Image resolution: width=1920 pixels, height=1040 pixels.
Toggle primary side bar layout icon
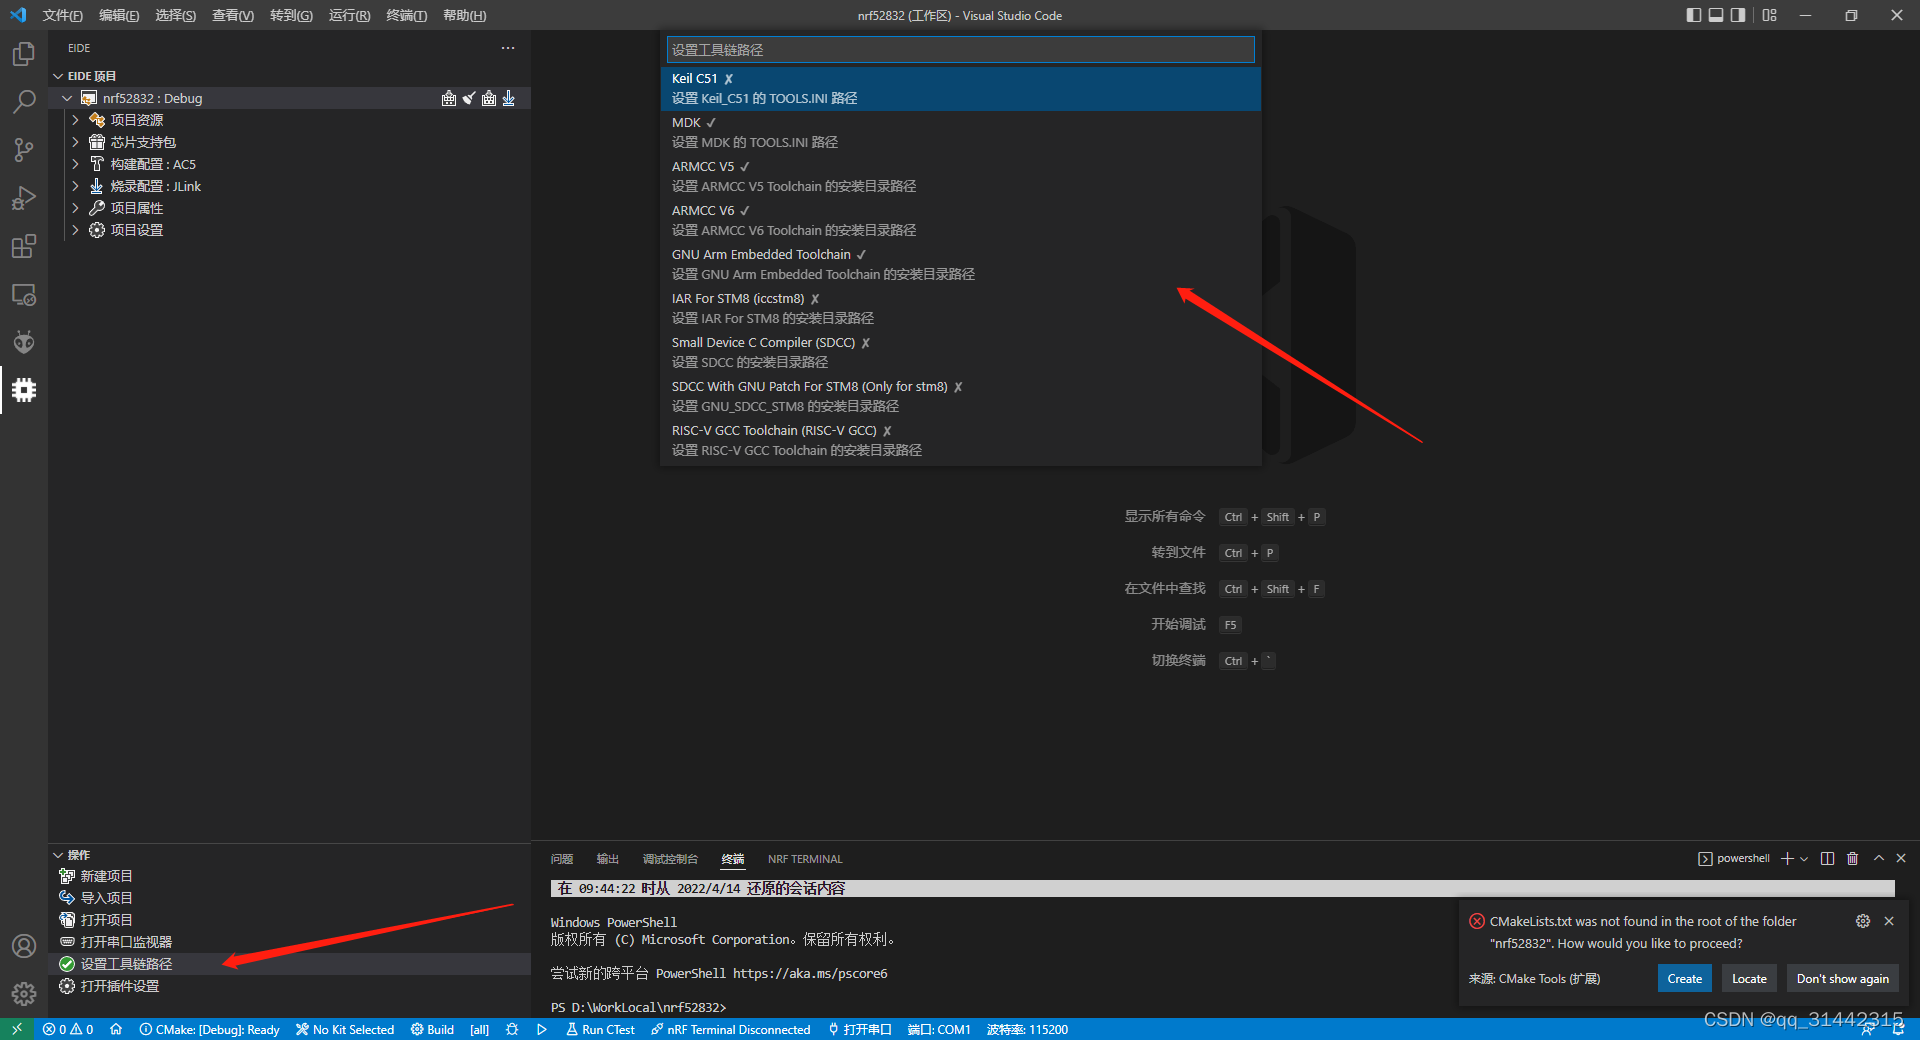pos(1693,15)
